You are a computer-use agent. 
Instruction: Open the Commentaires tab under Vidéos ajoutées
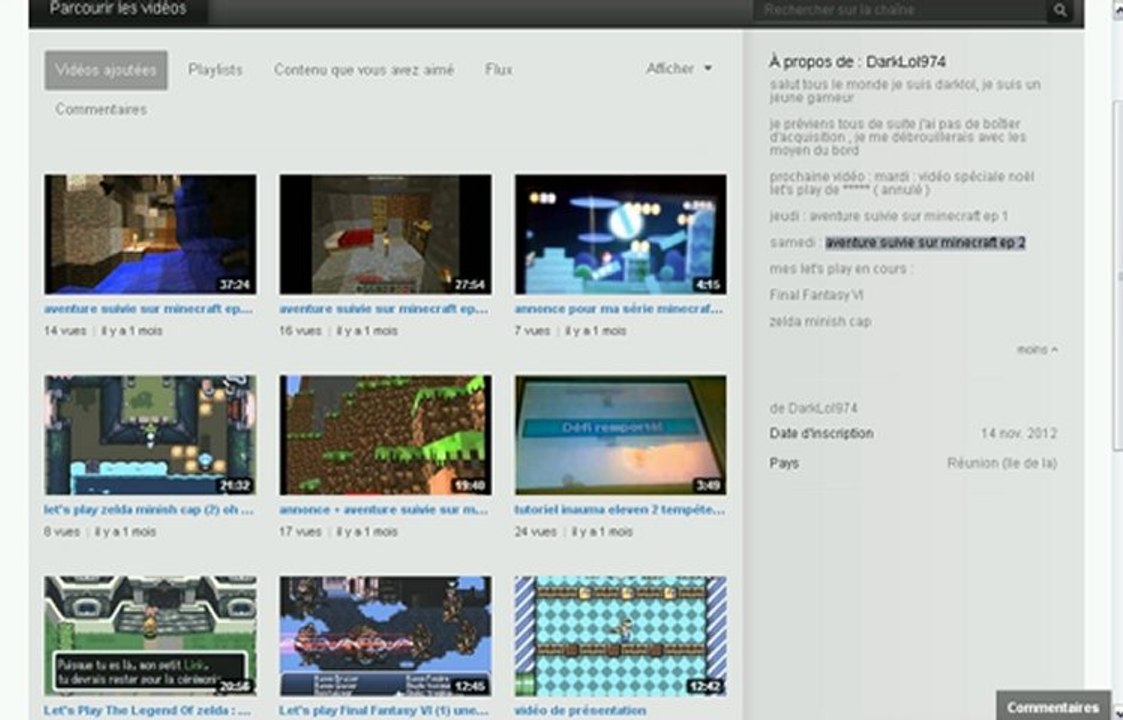(101, 109)
